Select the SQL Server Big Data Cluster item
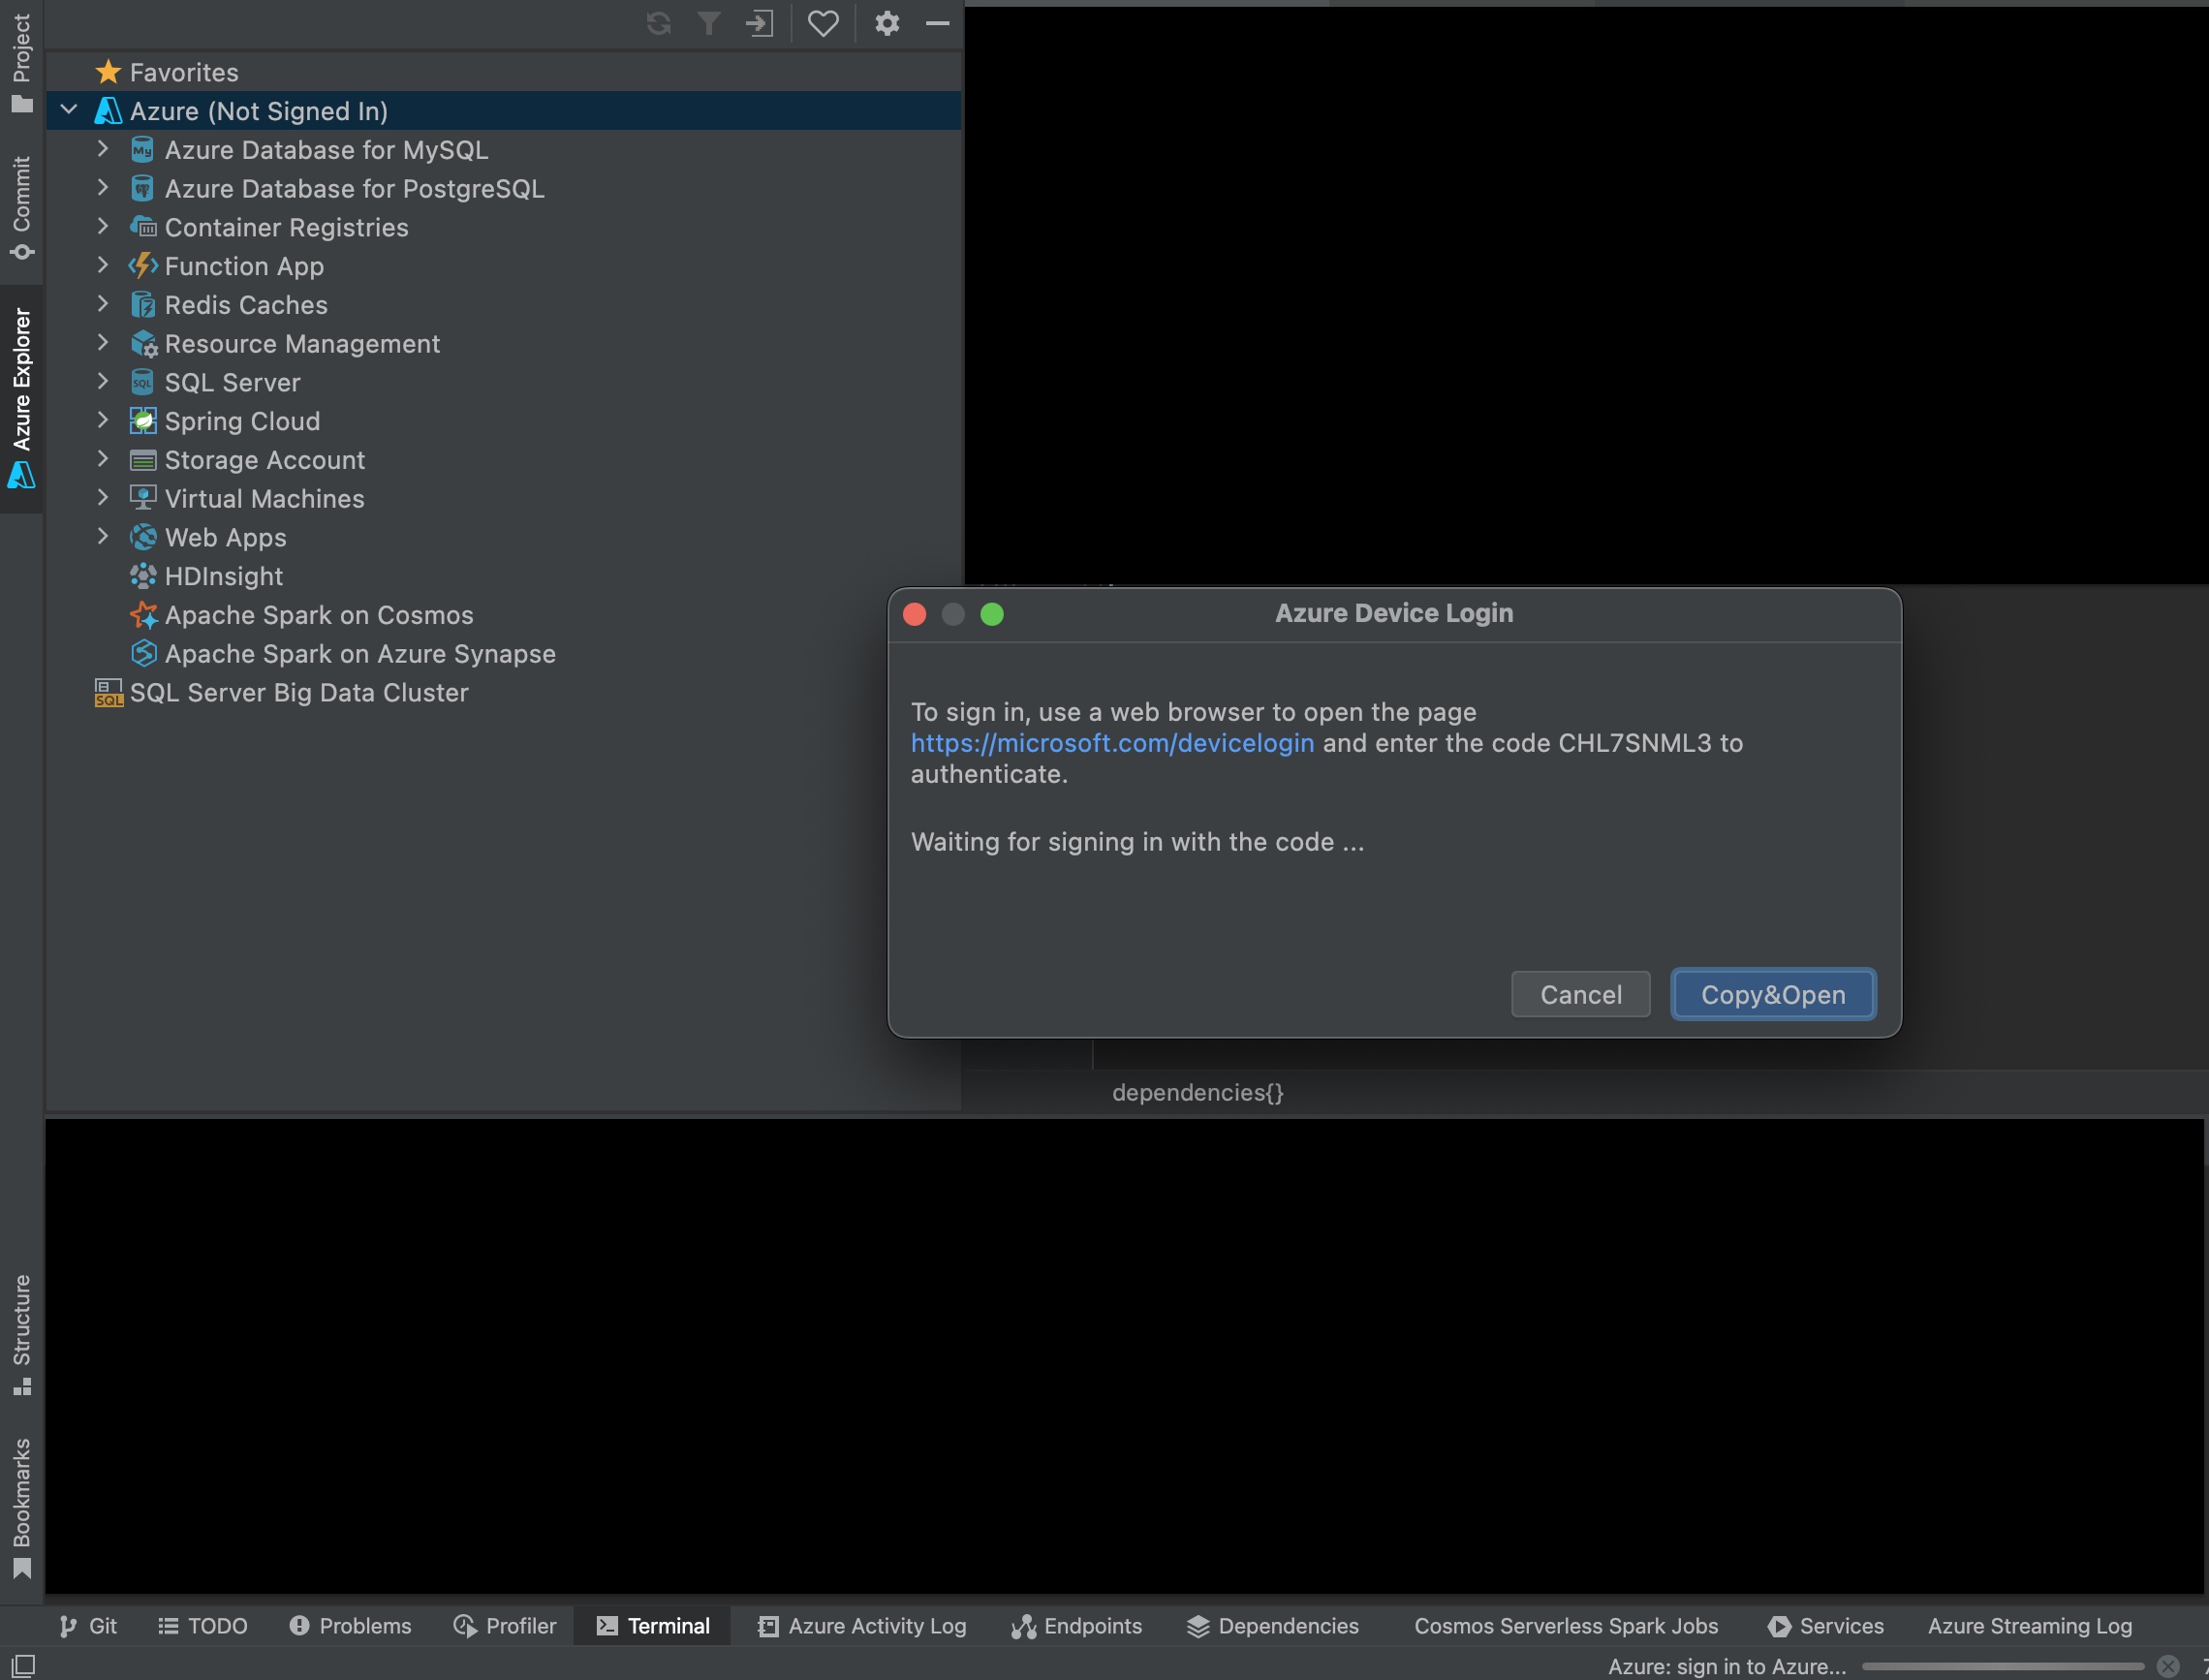This screenshot has height=1680, width=2209. (299, 692)
